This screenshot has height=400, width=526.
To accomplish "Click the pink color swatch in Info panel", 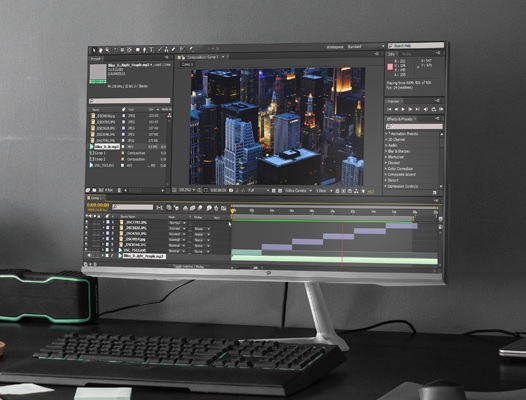I will [390, 67].
